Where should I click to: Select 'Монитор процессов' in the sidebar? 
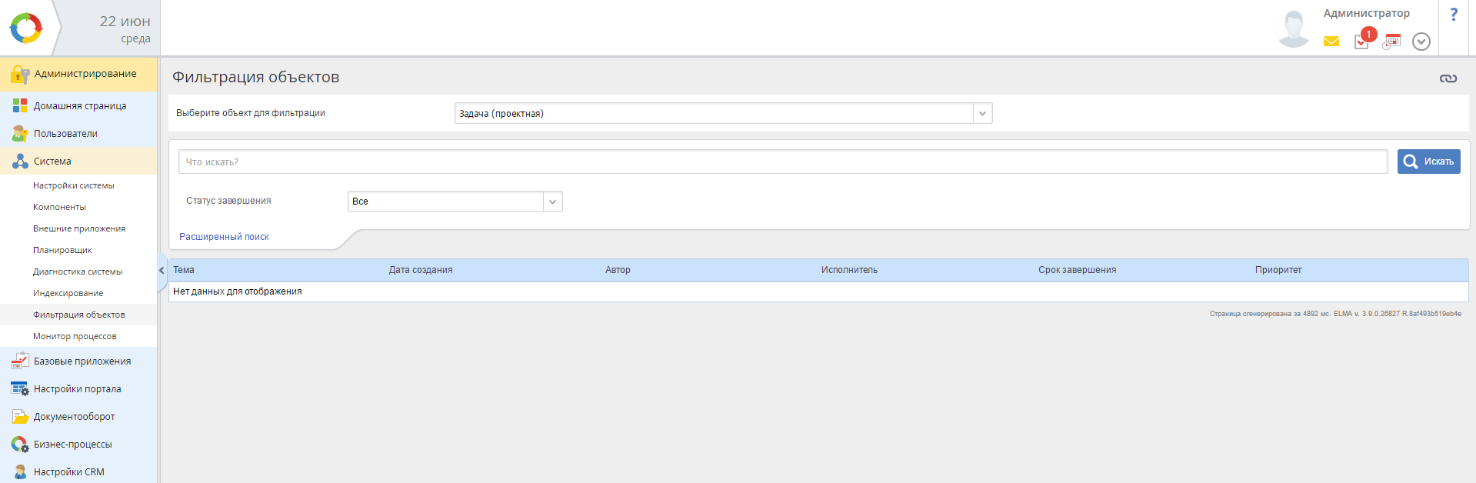(x=74, y=336)
